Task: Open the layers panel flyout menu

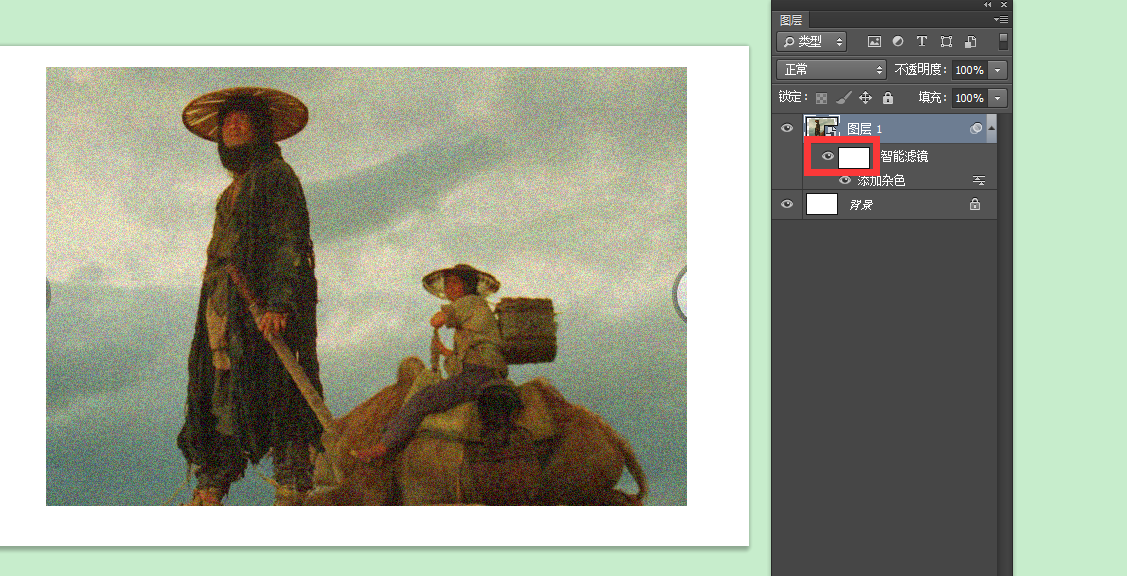Action: point(1000,19)
